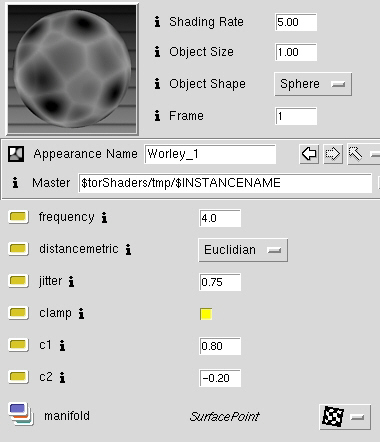Image resolution: width=380 pixels, height=442 pixels.
Task: Click the Worley sphere preview thumbnail
Action: pyautogui.click(x=72, y=69)
